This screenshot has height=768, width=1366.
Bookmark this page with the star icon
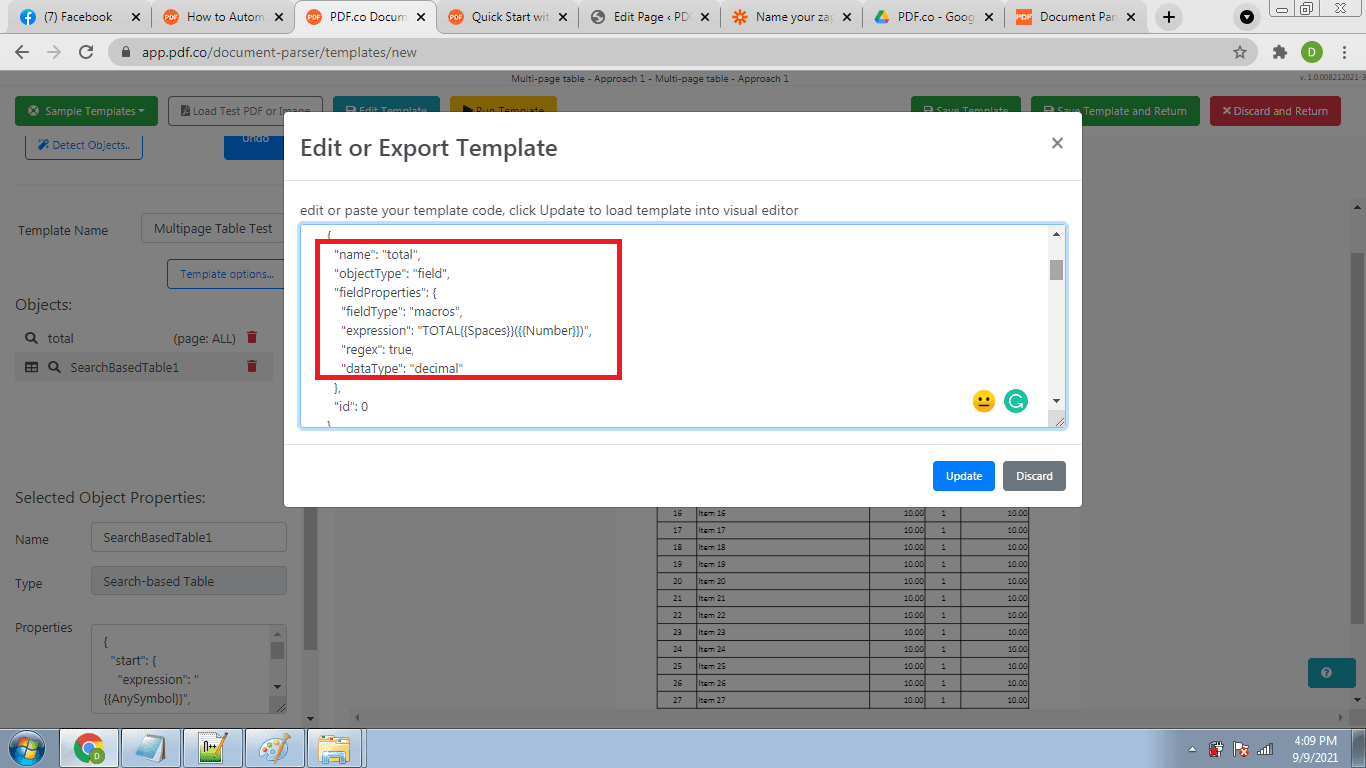[1240, 52]
